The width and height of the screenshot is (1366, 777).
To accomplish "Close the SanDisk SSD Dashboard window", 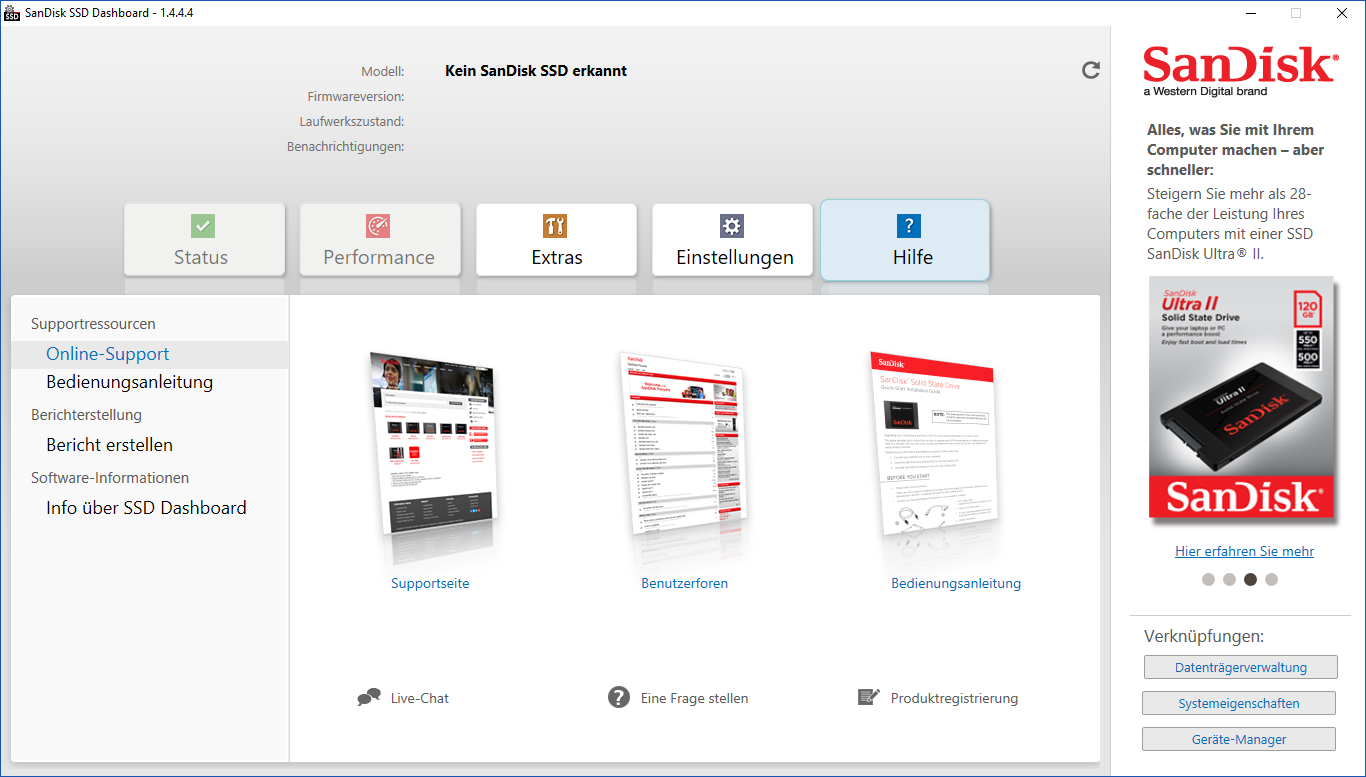I will tap(1342, 13).
